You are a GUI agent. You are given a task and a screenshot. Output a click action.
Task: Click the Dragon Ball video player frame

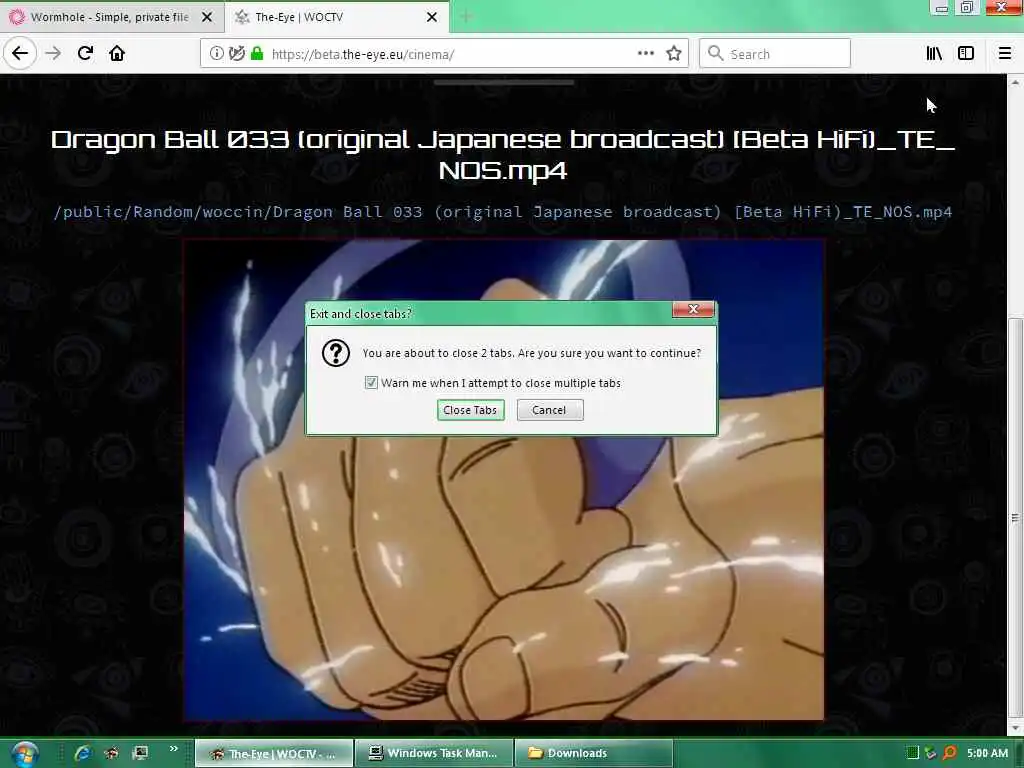coord(503,480)
